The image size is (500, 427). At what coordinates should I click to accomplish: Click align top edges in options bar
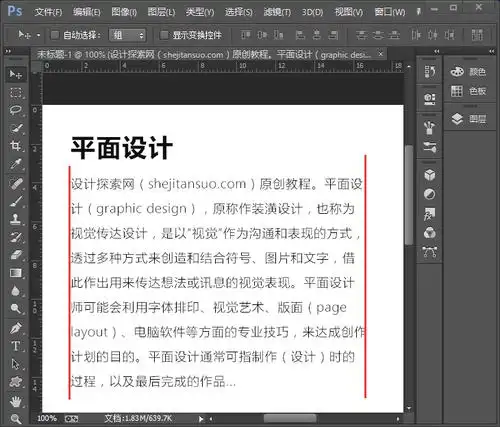[246, 35]
